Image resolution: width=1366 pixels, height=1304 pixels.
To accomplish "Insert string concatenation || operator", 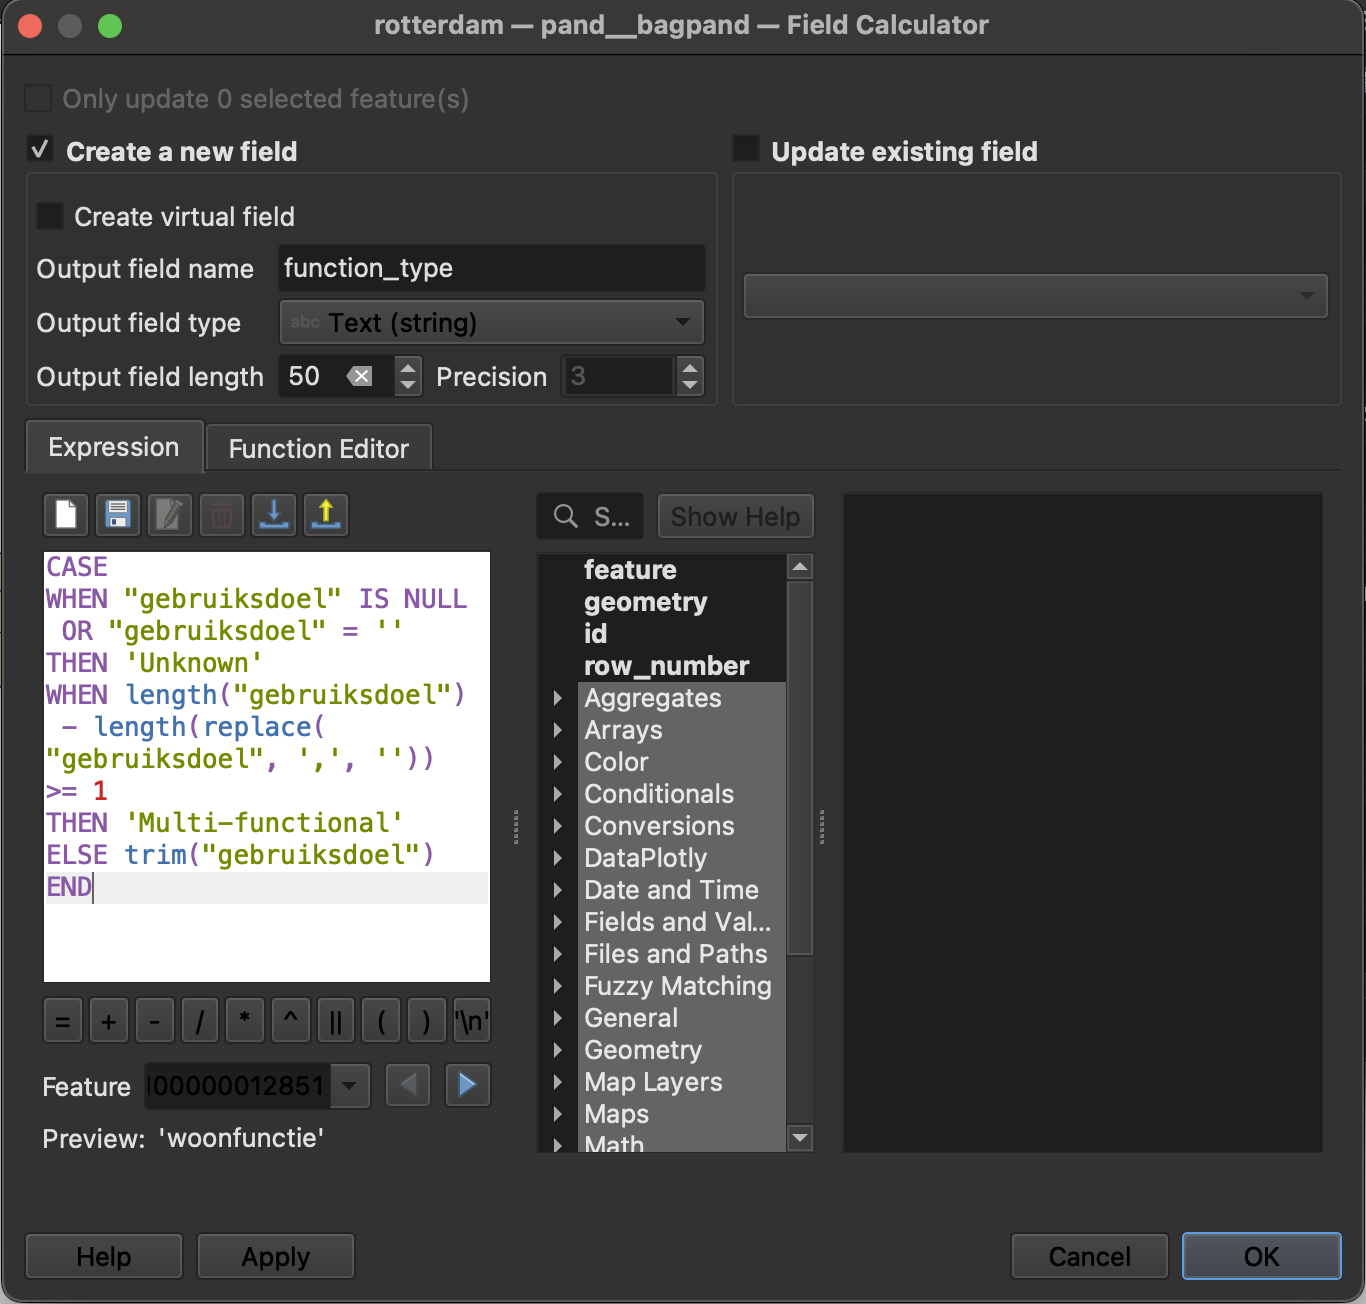I will point(336,1021).
